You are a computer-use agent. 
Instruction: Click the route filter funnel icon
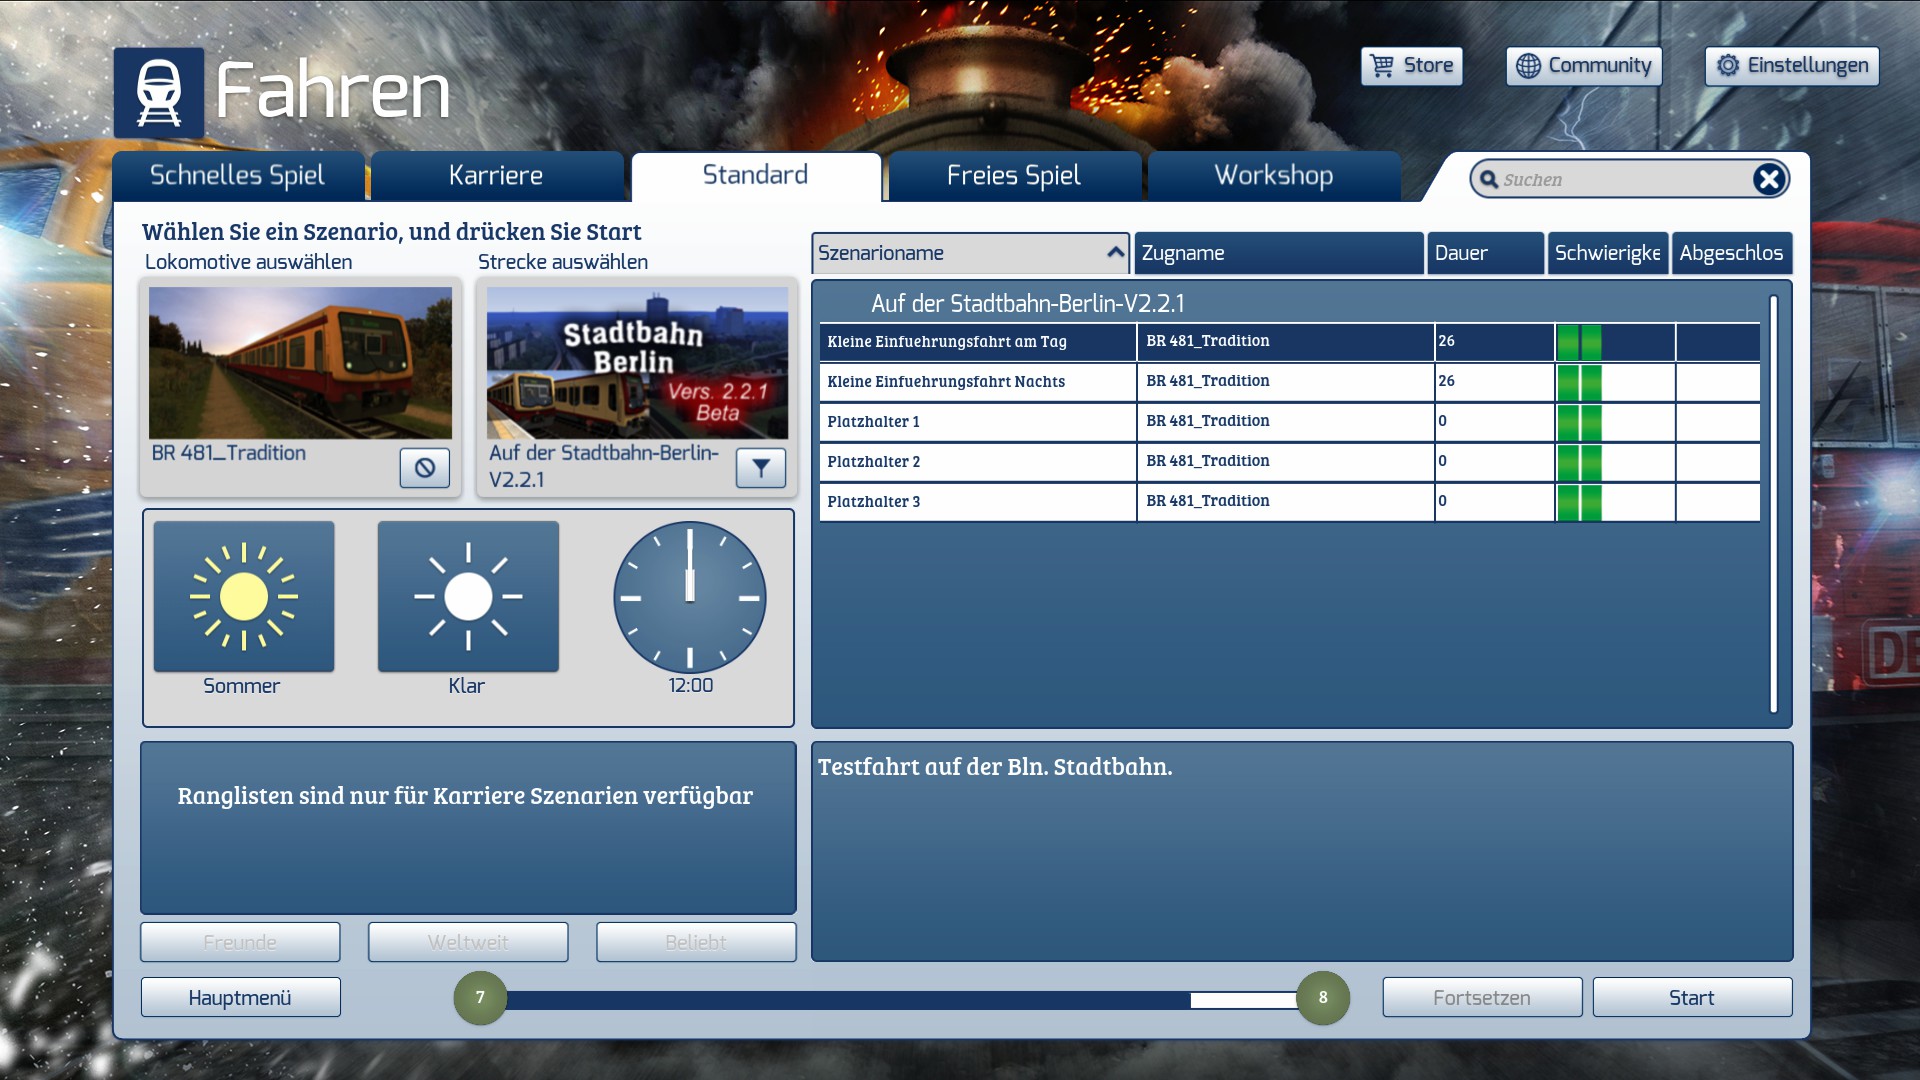760,468
